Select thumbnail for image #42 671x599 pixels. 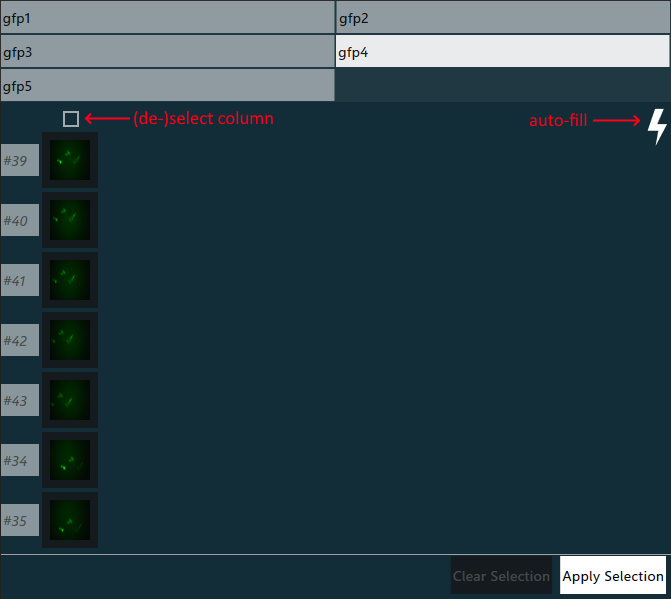[70, 340]
